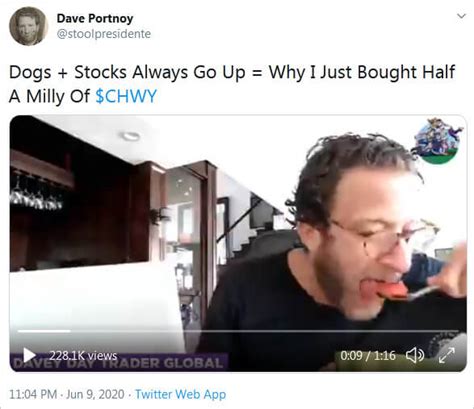Click the played portion of progress bar

click(44, 331)
